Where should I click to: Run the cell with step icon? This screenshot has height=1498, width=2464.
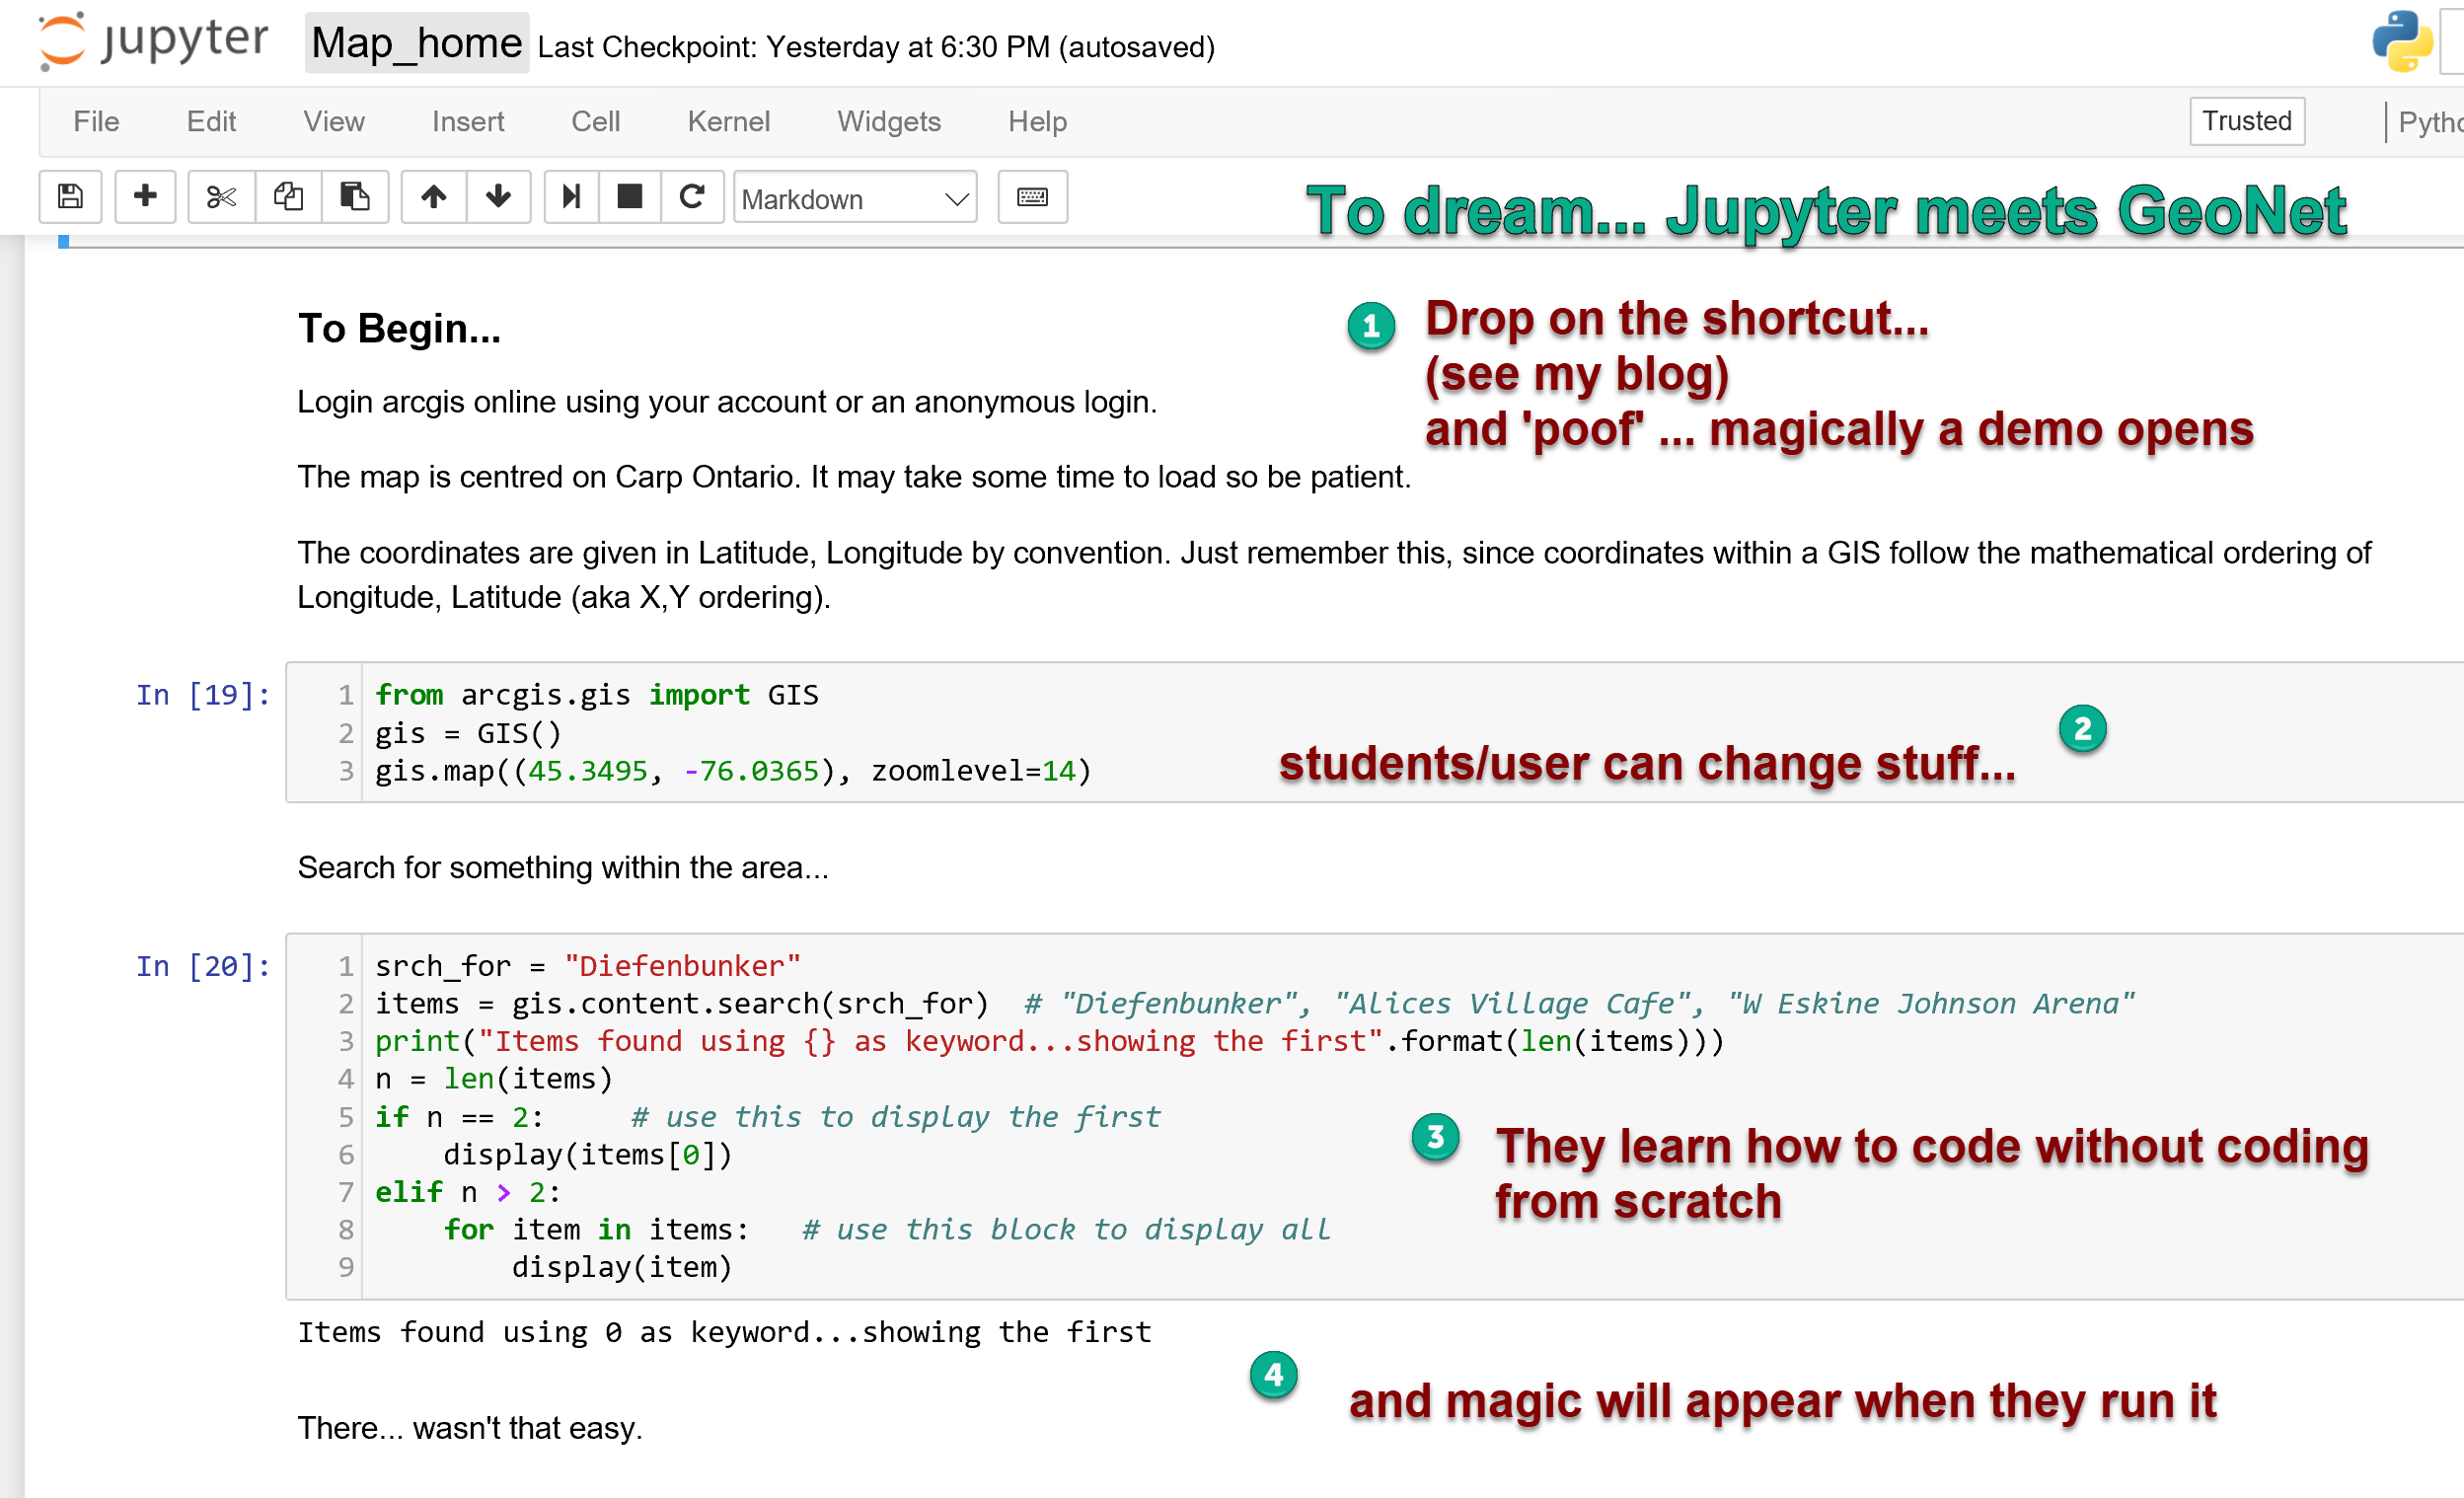tap(571, 197)
